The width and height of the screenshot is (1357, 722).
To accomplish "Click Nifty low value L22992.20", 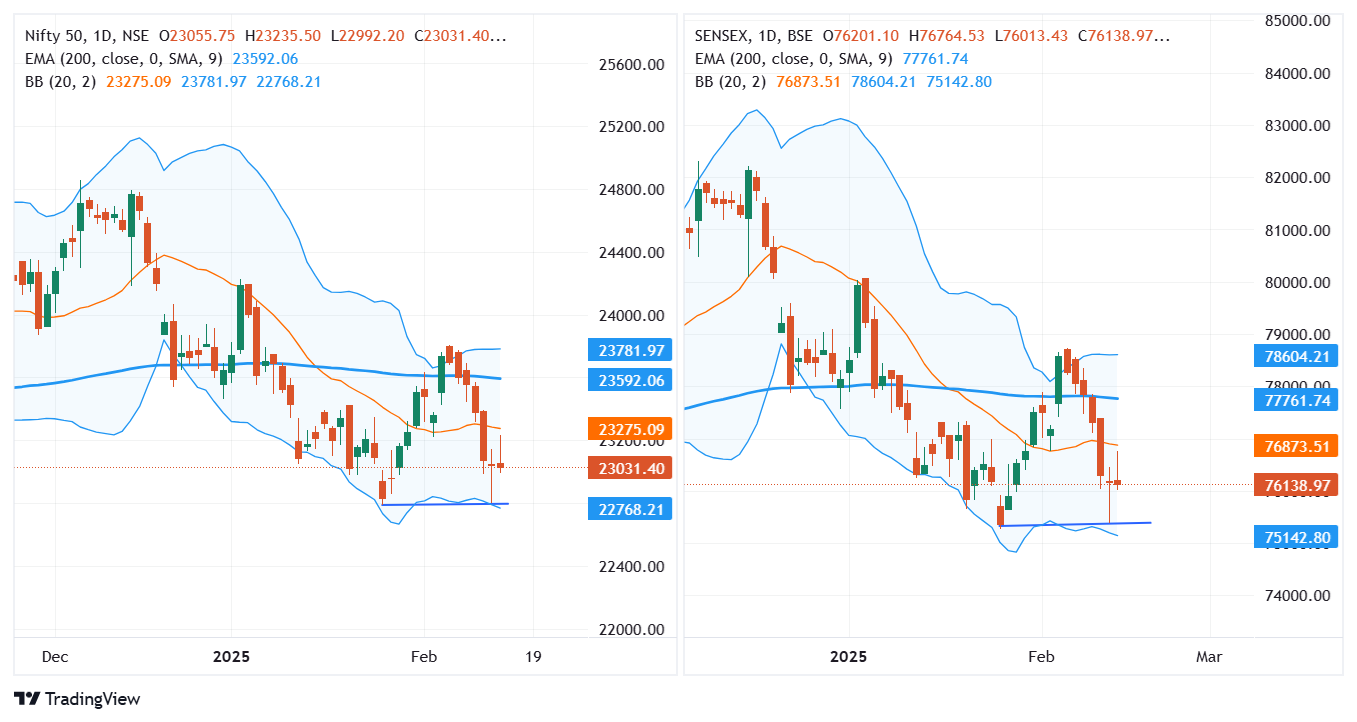I will click(x=366, y=36).
